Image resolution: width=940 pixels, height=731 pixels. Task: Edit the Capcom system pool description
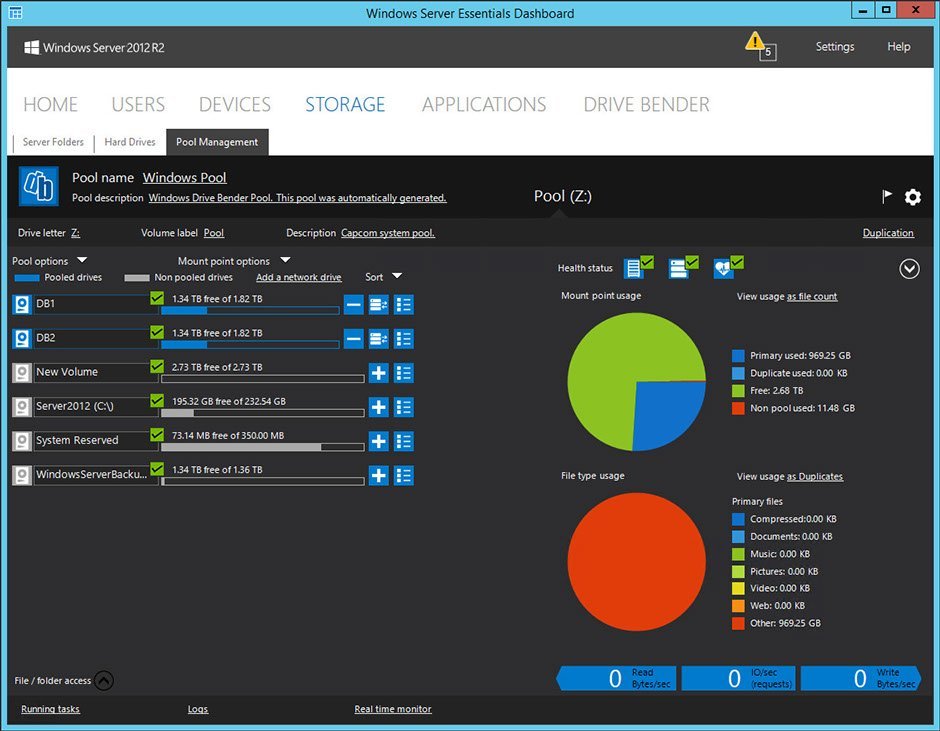(388, 233)
